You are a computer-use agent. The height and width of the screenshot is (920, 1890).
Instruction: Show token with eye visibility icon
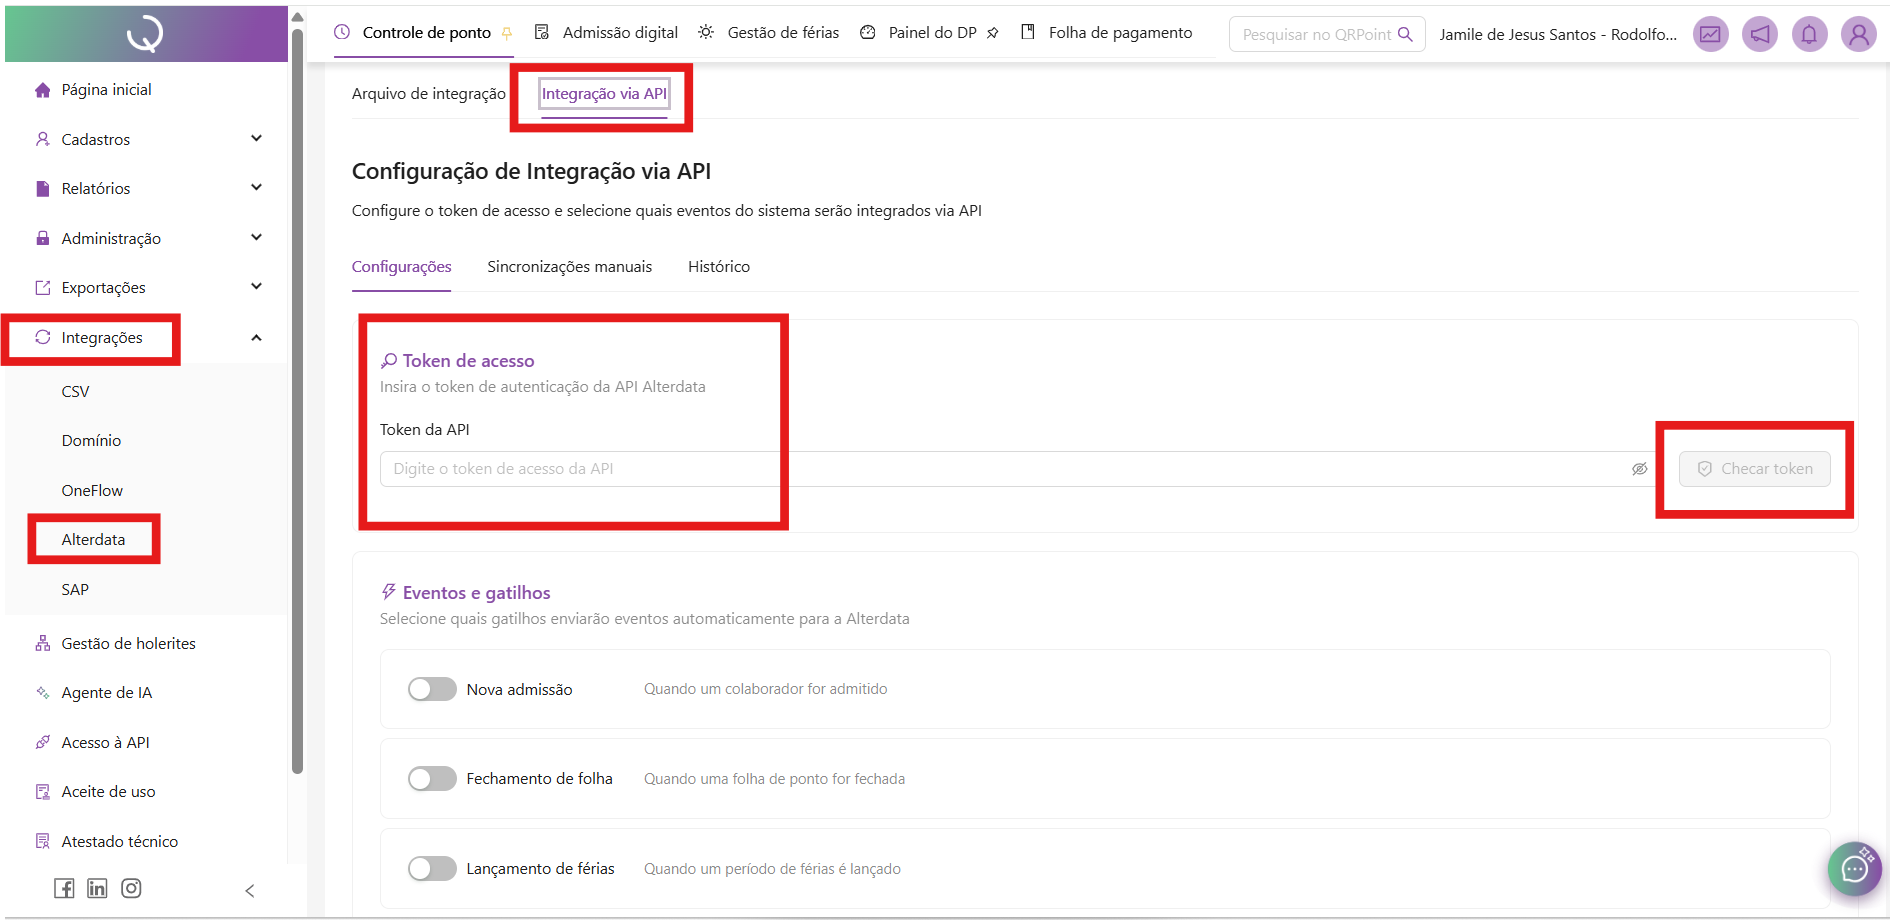pos(1639,469)
